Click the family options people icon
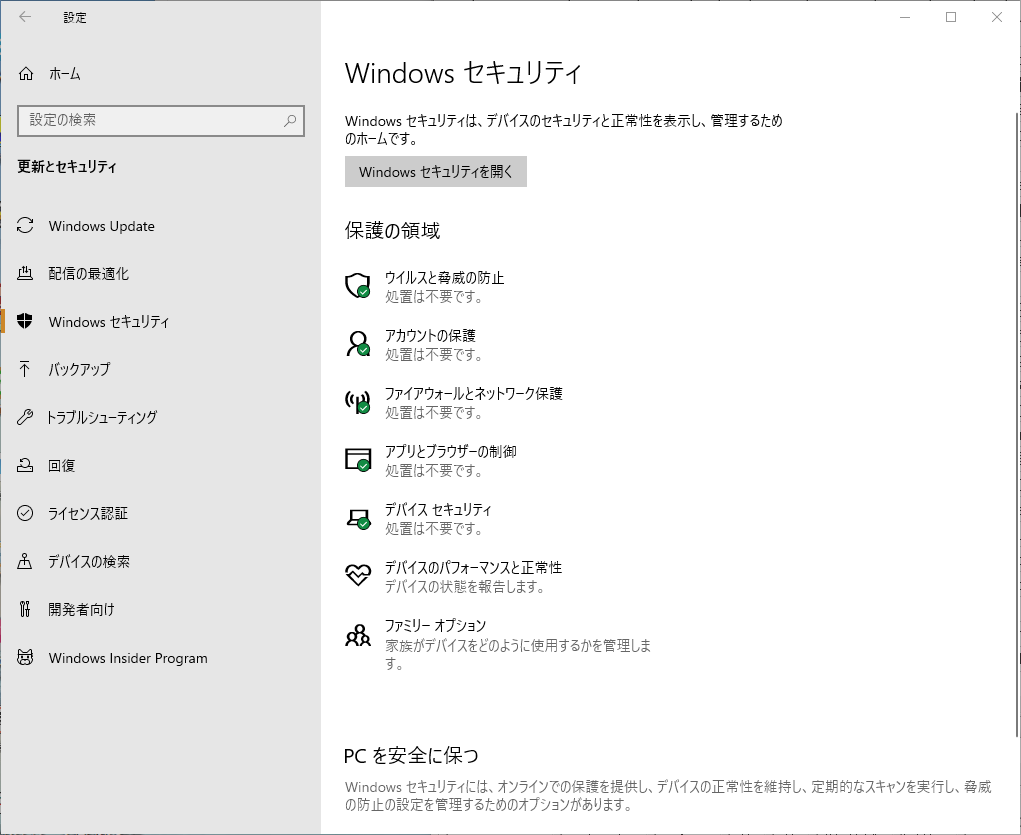This screenshot has width=1021, height=835. click(357, 634)
